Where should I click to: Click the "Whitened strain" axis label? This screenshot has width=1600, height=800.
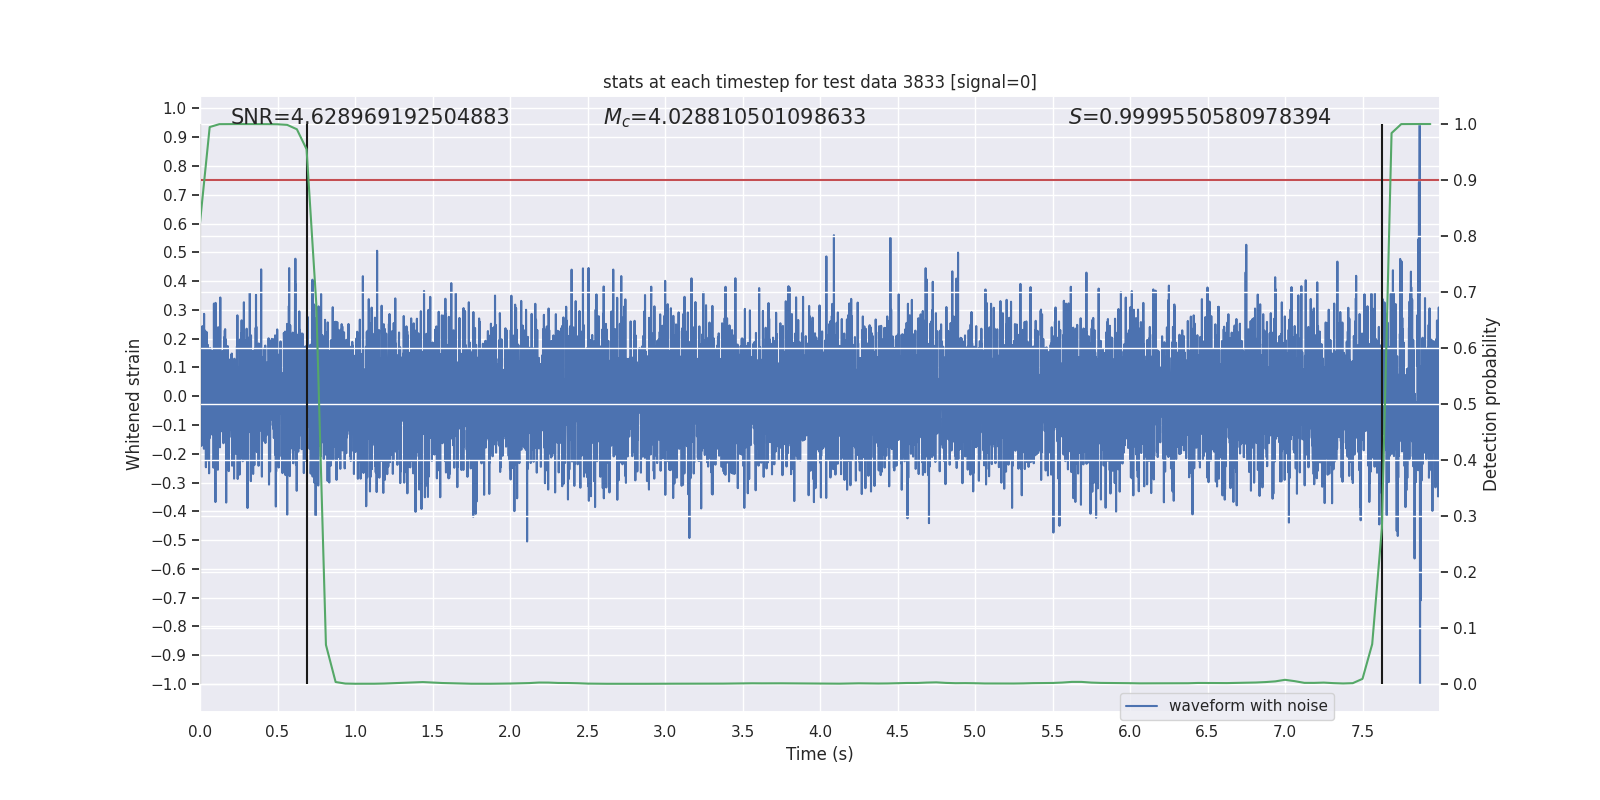[x=133, y=404]
